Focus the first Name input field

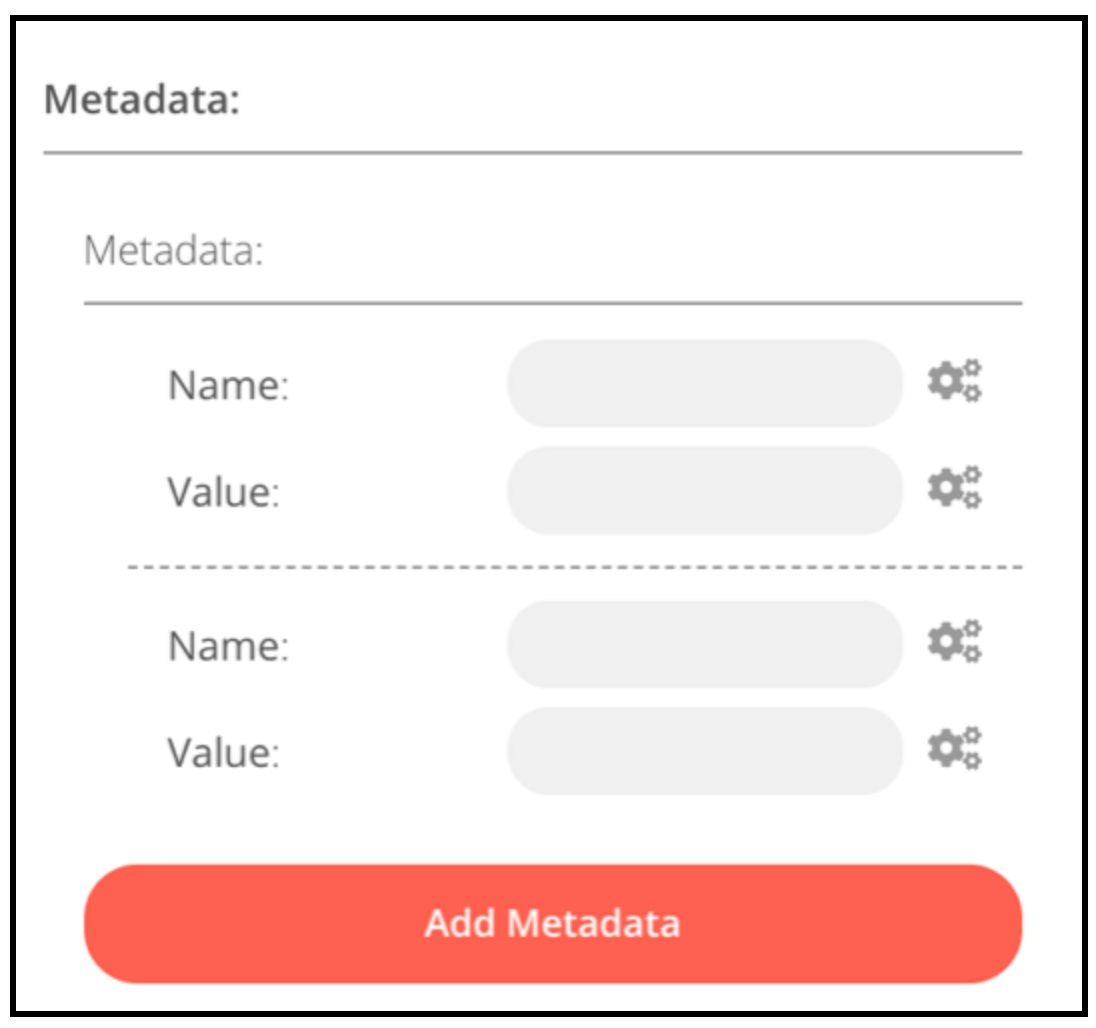pyautogui.click(x=704, y=383)
